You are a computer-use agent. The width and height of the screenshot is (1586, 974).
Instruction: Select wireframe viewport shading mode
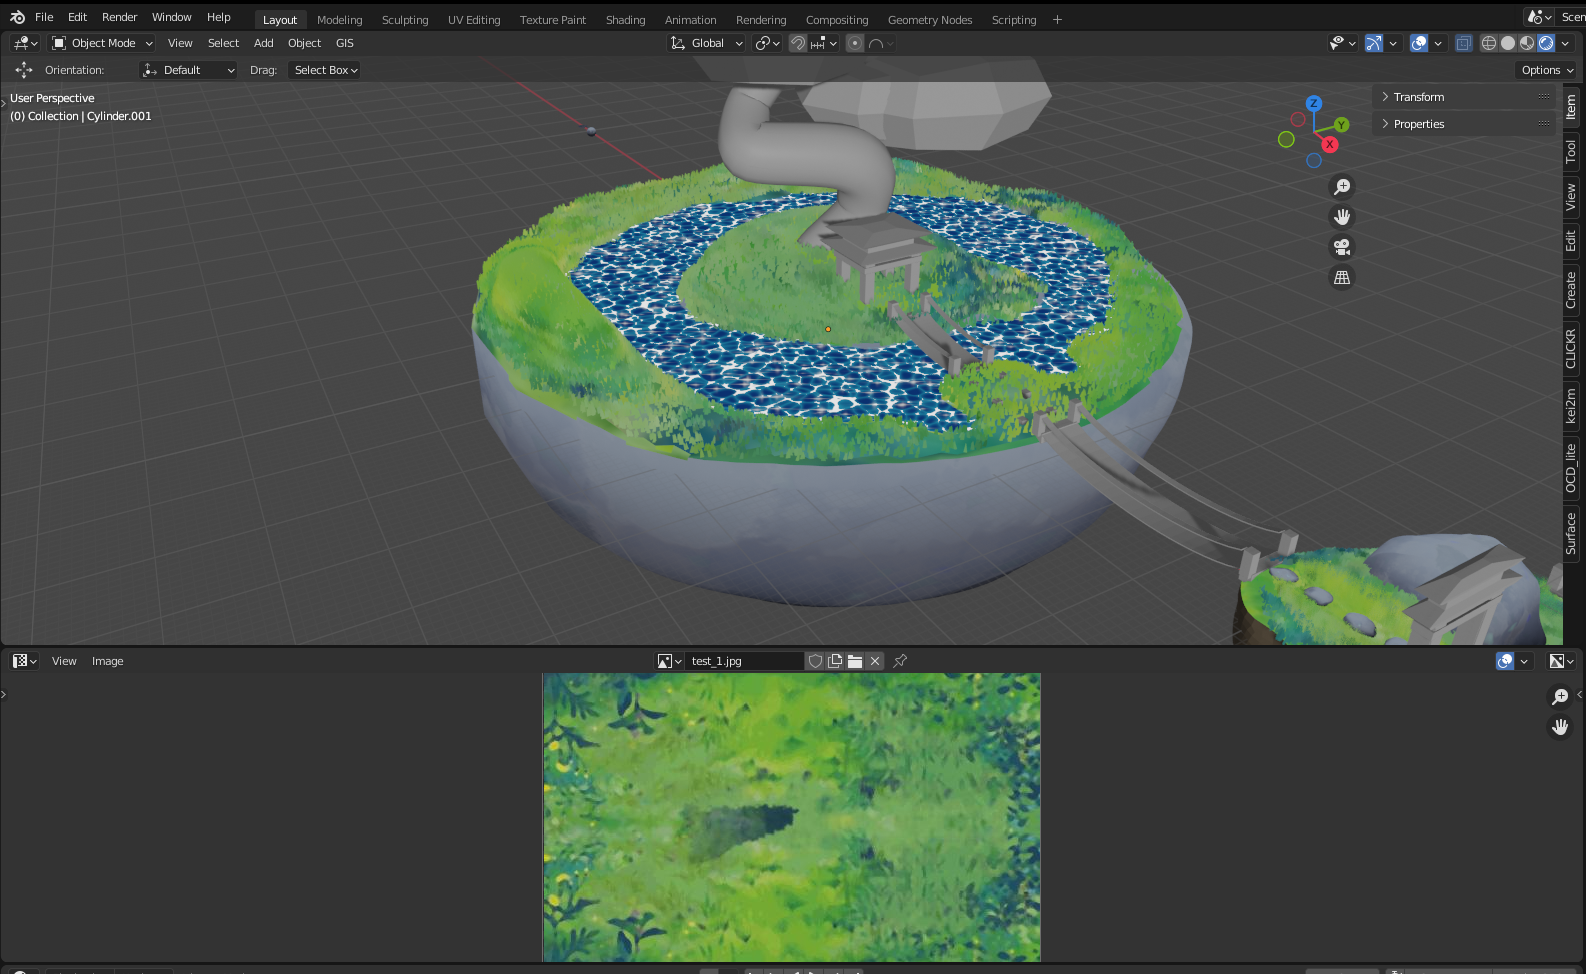1489,43
